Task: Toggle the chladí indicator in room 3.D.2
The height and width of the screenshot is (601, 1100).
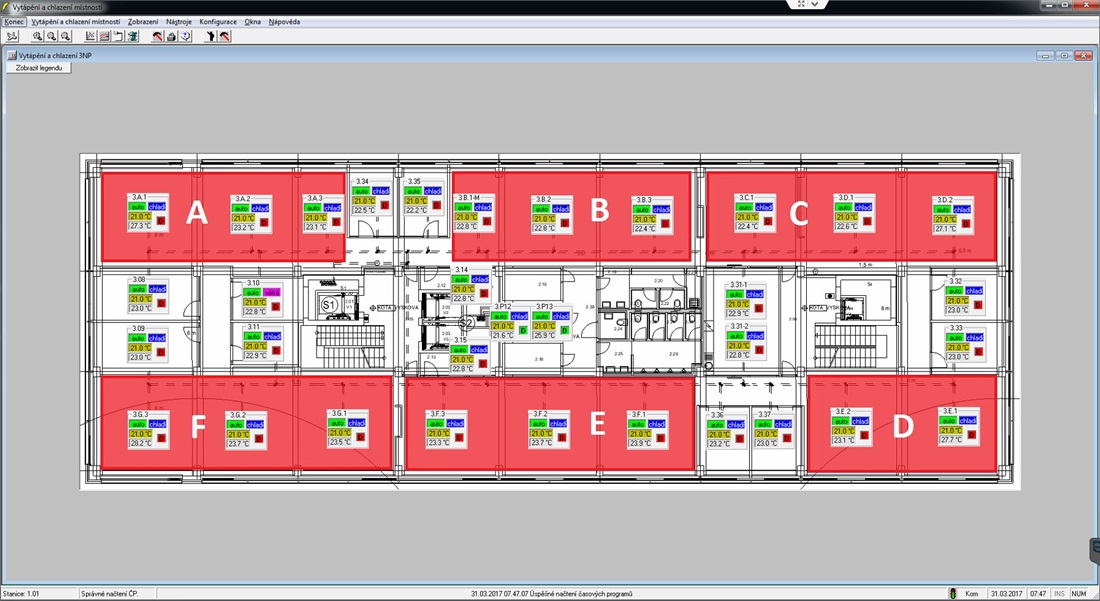Action: 960,209
